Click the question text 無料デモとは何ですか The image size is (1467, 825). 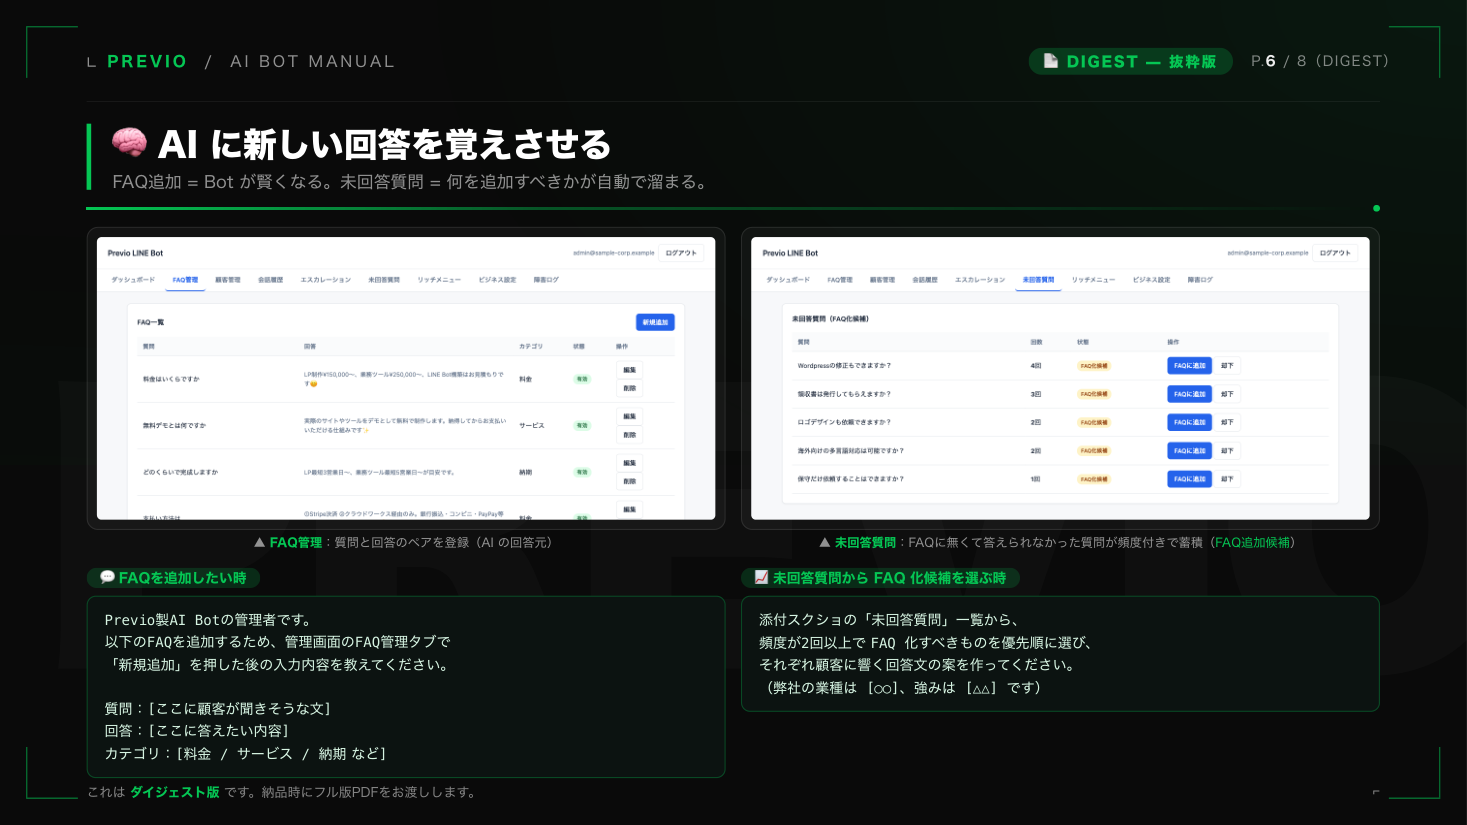tap(174, 425)
